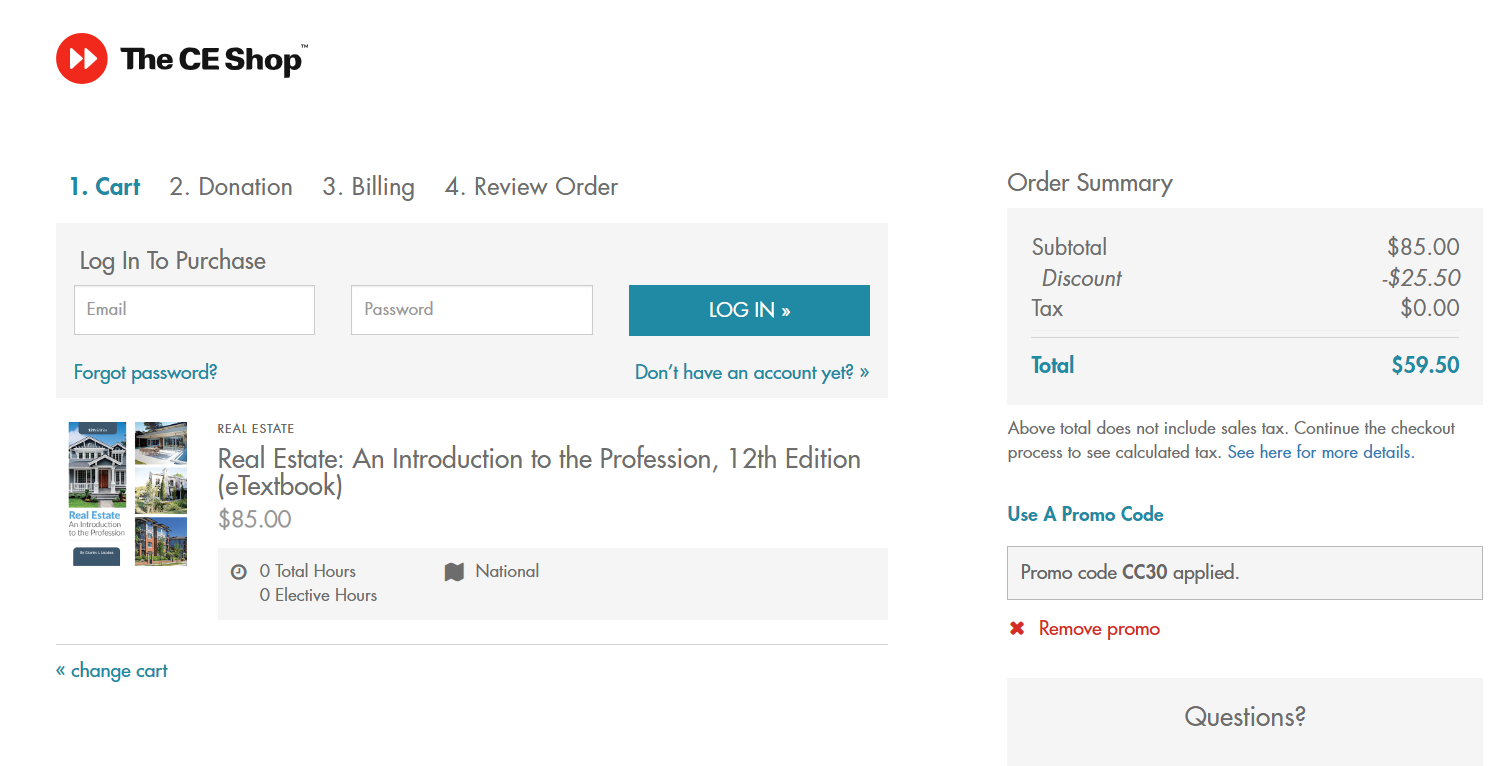Click the red X beside Remove promo
Image resolution: width=1492 pixels, height=766 pixels.
pos(1016,628)
